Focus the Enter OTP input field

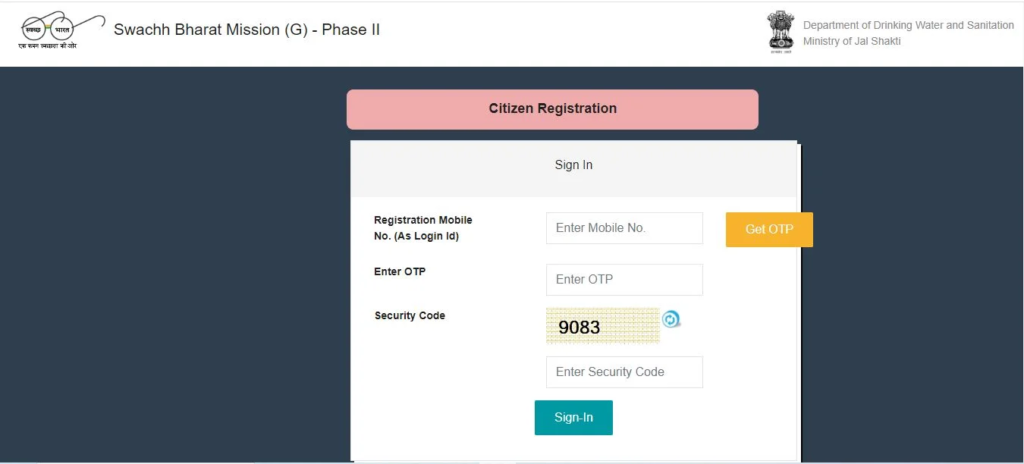point(624,280)
